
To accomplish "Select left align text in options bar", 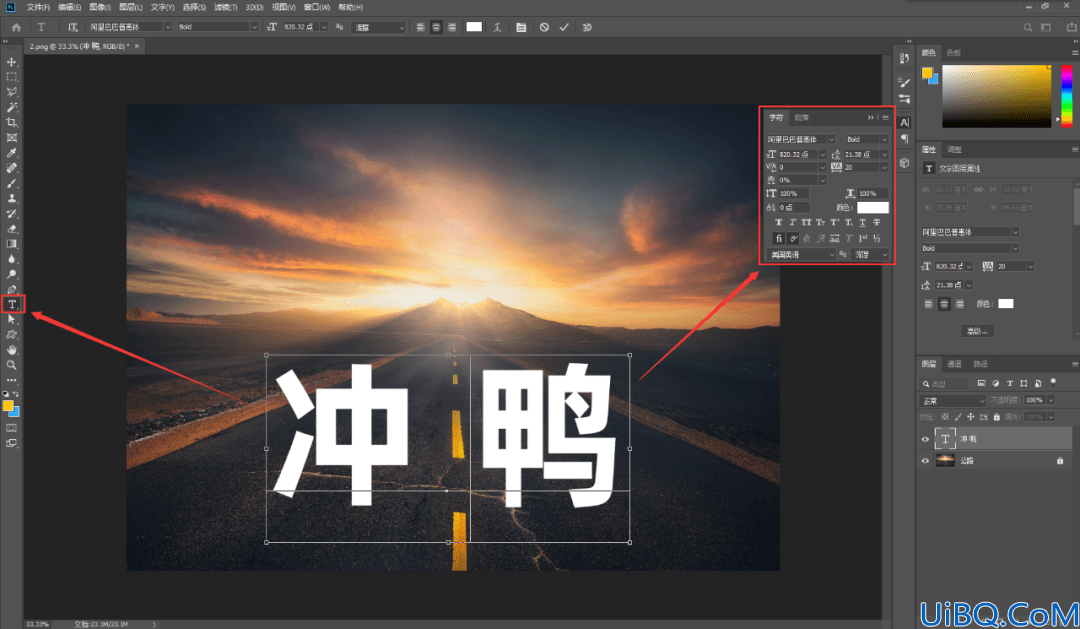I will click(x=420, y=28).
